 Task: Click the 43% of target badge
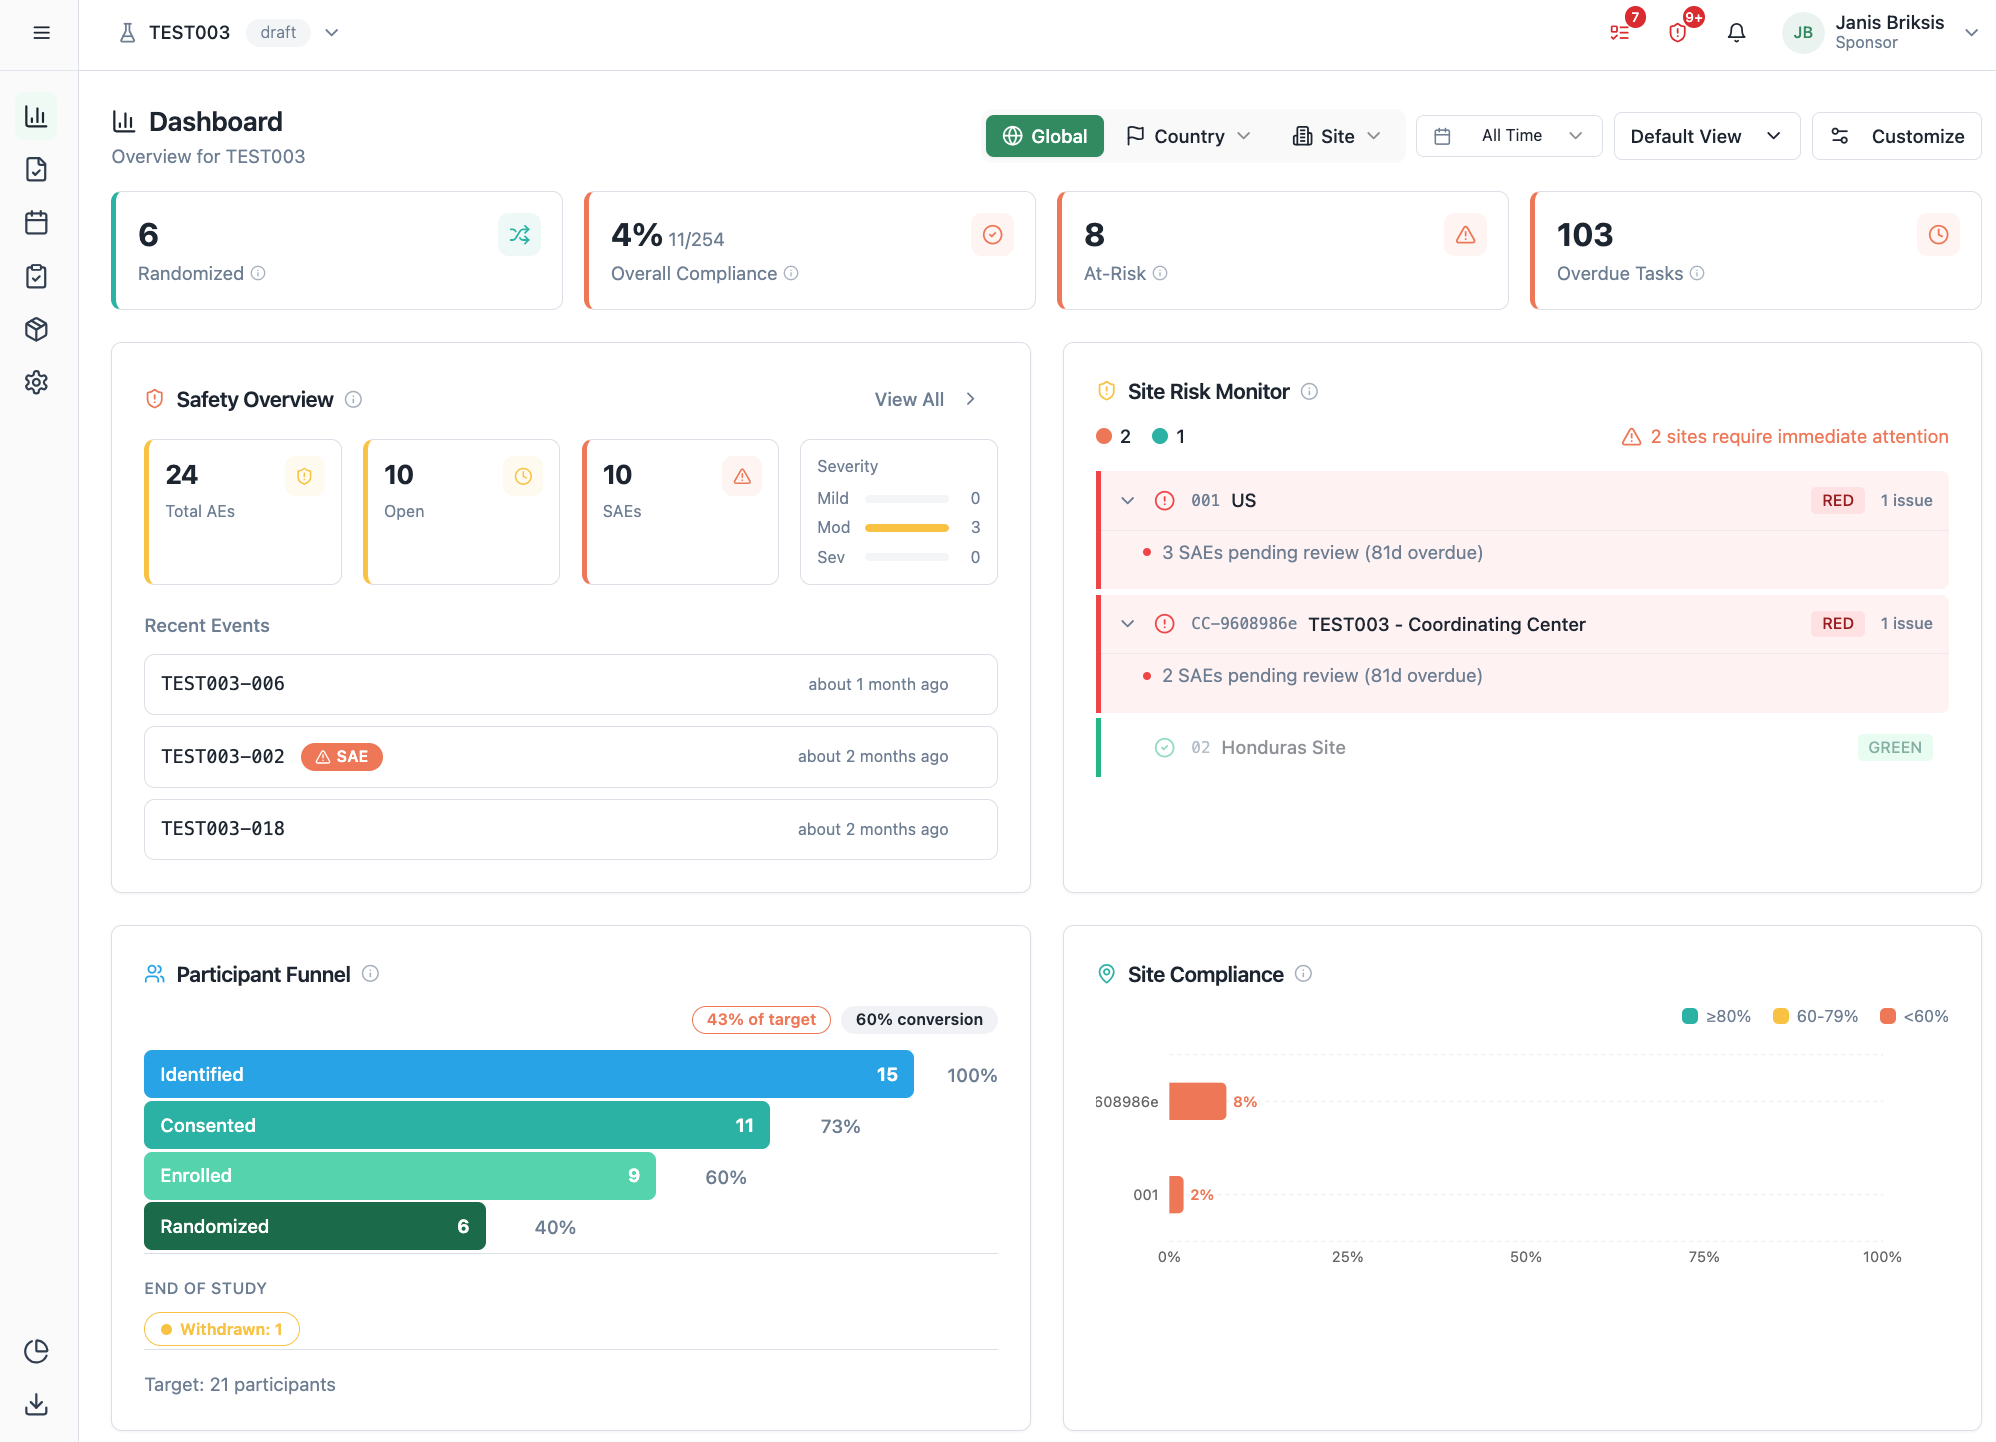(761, 1019)
